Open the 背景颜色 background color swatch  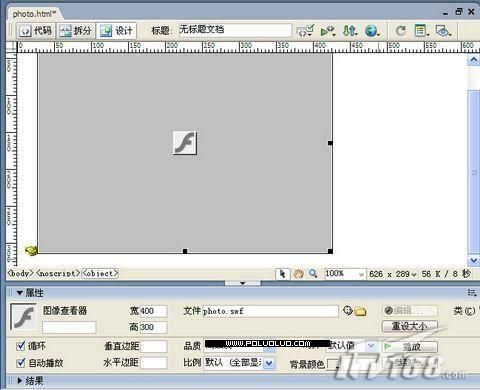(x=333, y=364)
